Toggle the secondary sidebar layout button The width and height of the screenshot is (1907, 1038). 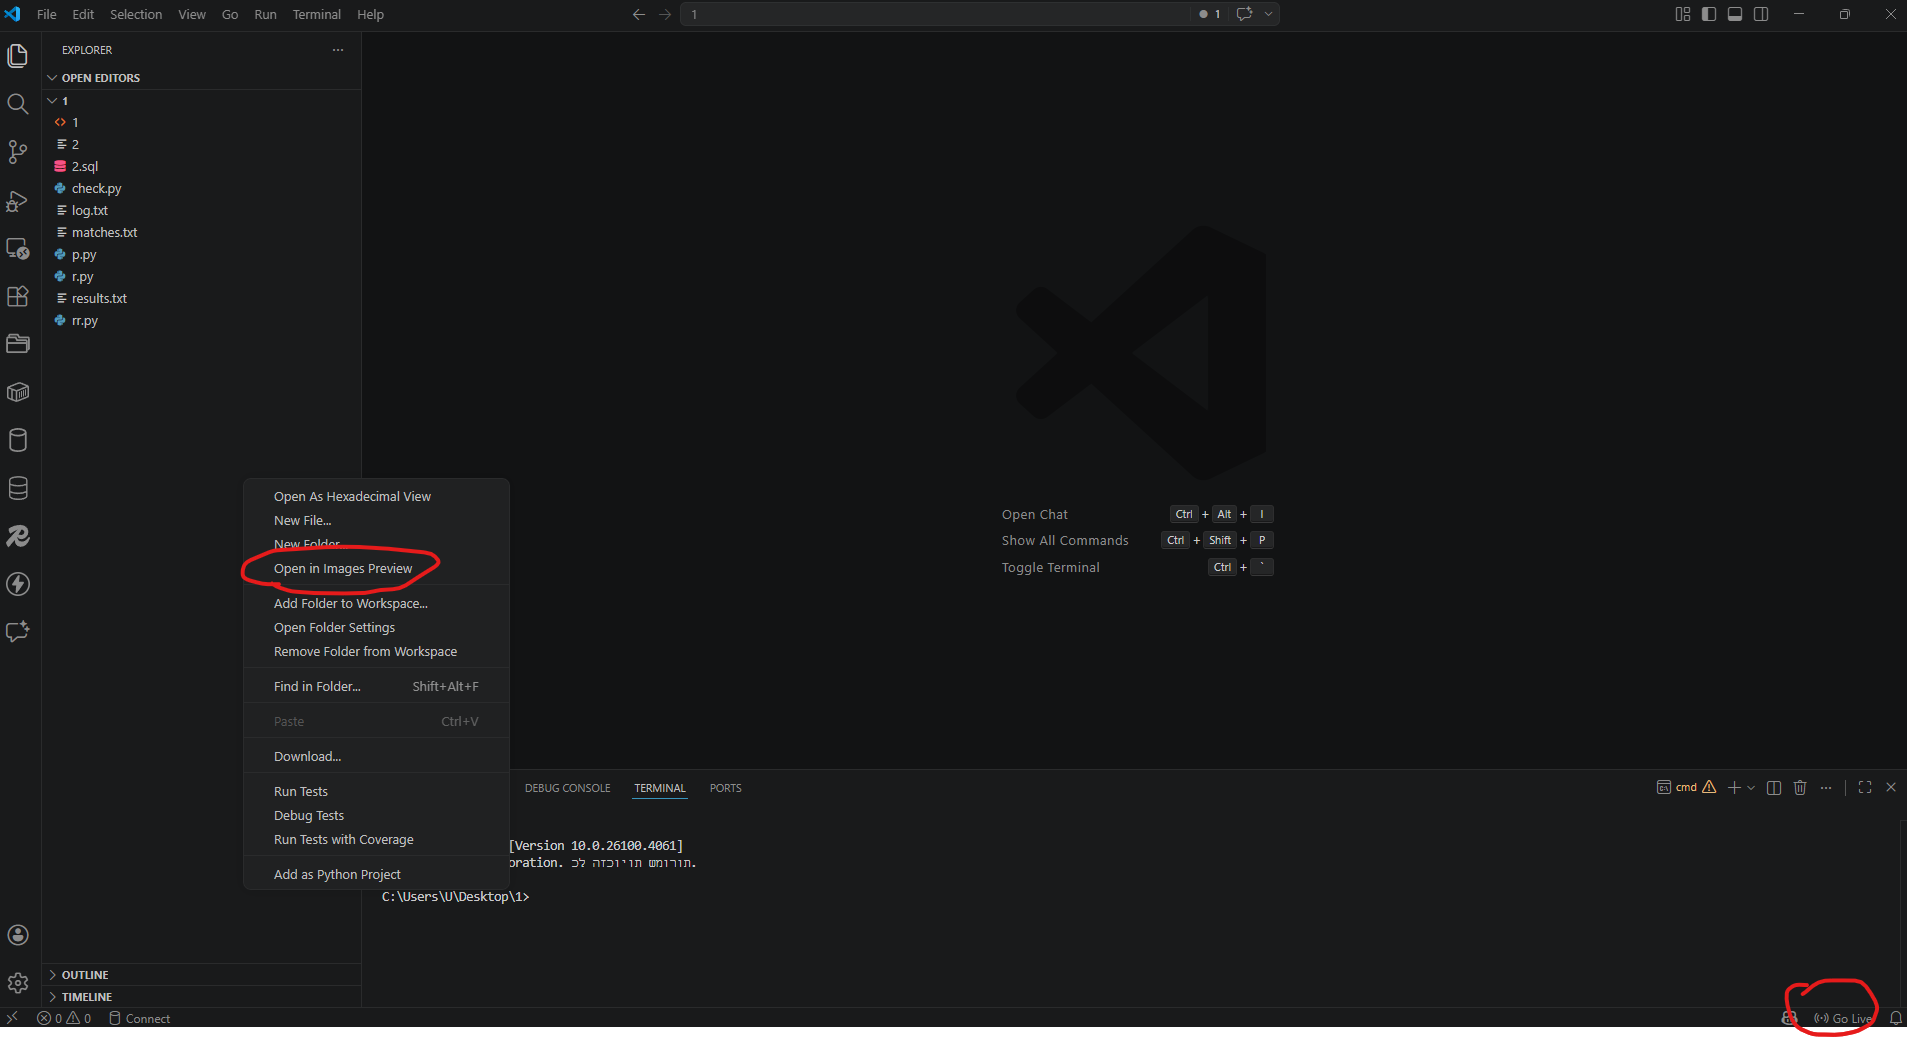pyautogui.click(x=1761, y=14)
